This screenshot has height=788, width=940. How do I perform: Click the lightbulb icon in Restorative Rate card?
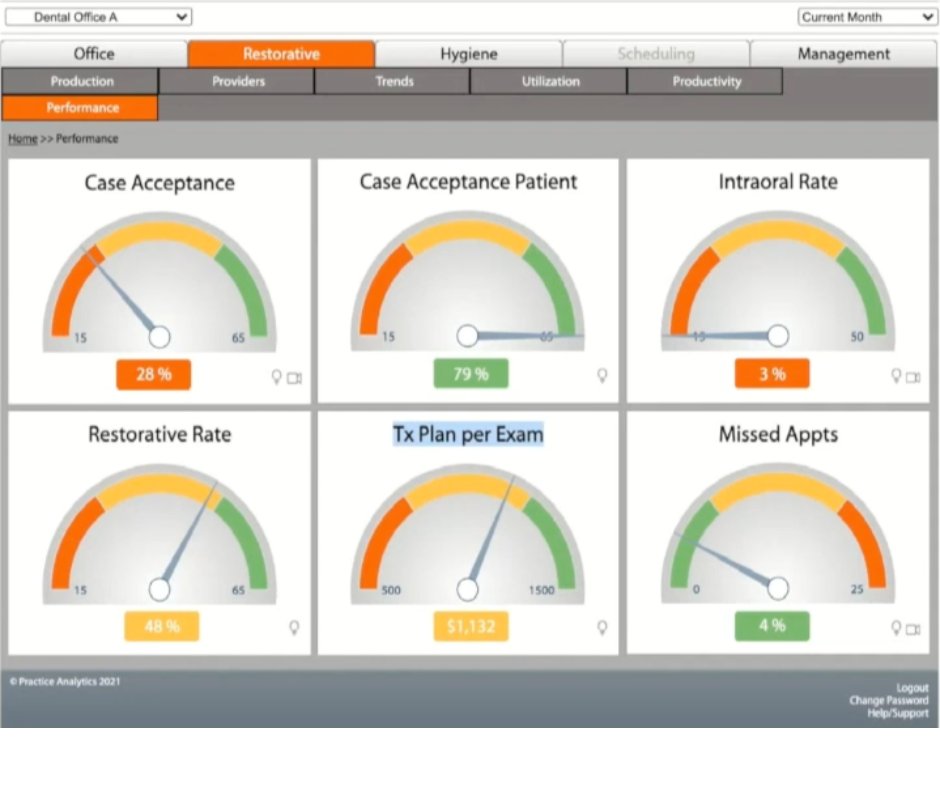coord(294,627)
